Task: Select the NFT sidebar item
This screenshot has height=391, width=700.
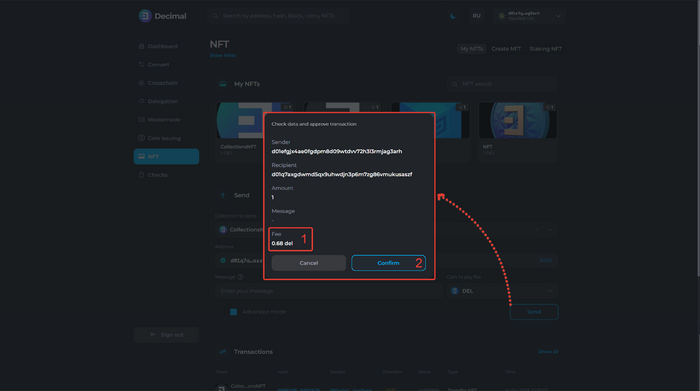Action: click(166, 156)
